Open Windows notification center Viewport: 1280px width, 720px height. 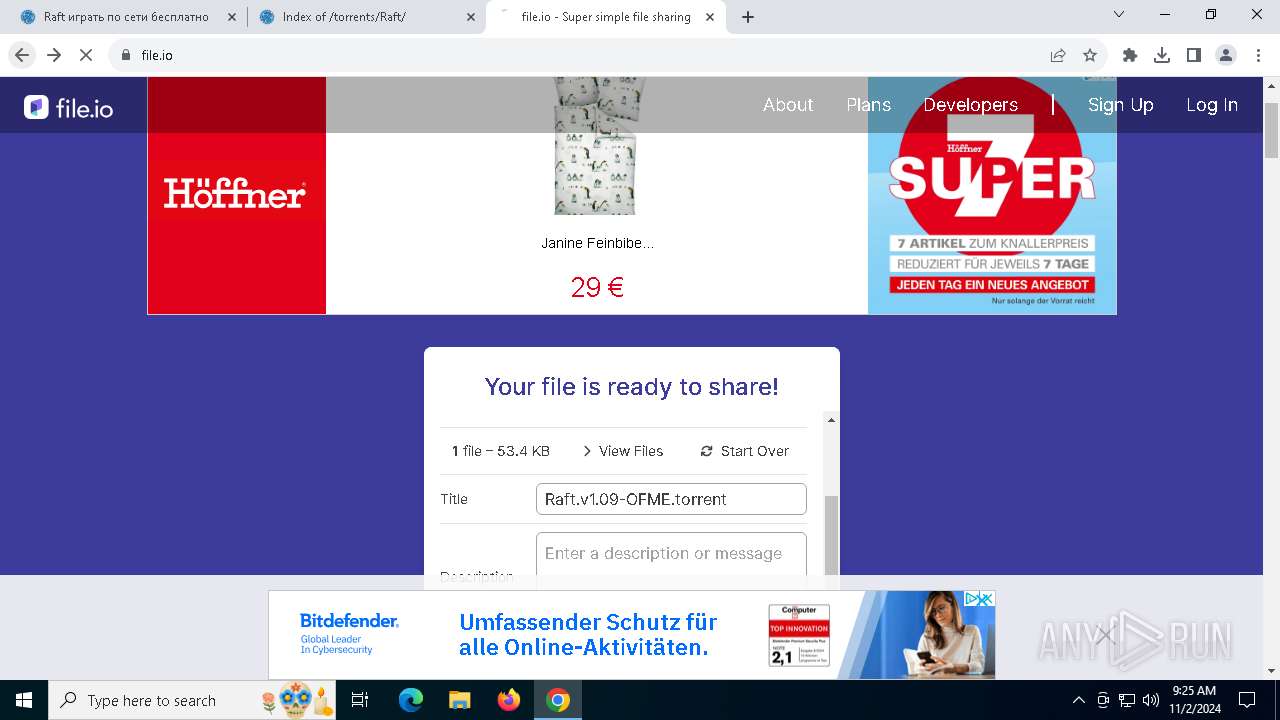coord(1247,700)
